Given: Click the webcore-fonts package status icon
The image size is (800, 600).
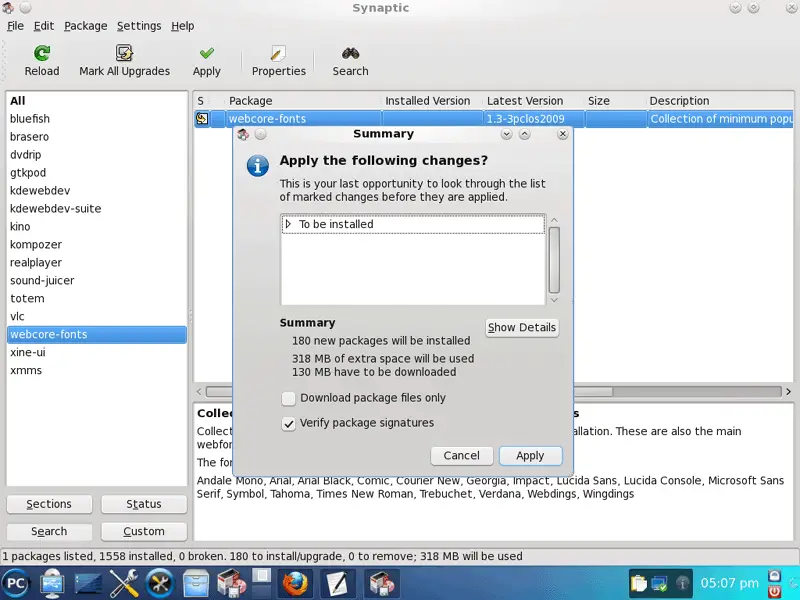Looking at the screenshot, I should click(x=202, y=119).
